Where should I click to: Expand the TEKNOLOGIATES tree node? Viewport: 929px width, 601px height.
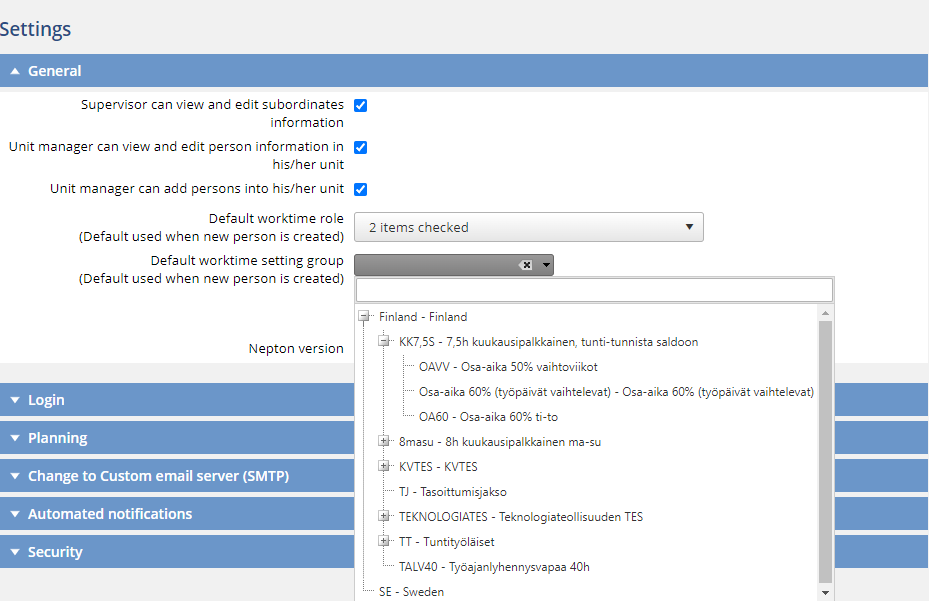click(384, 516)
